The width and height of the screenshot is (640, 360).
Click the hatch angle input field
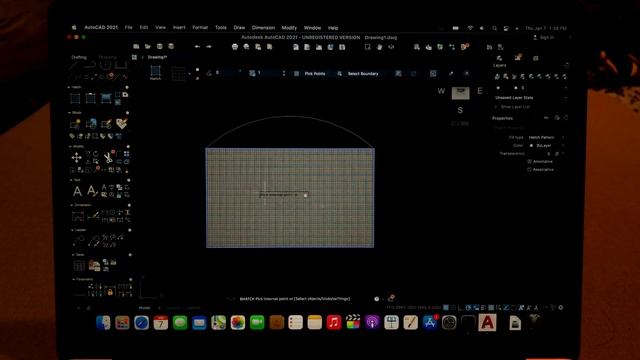(x=227, y=73)
